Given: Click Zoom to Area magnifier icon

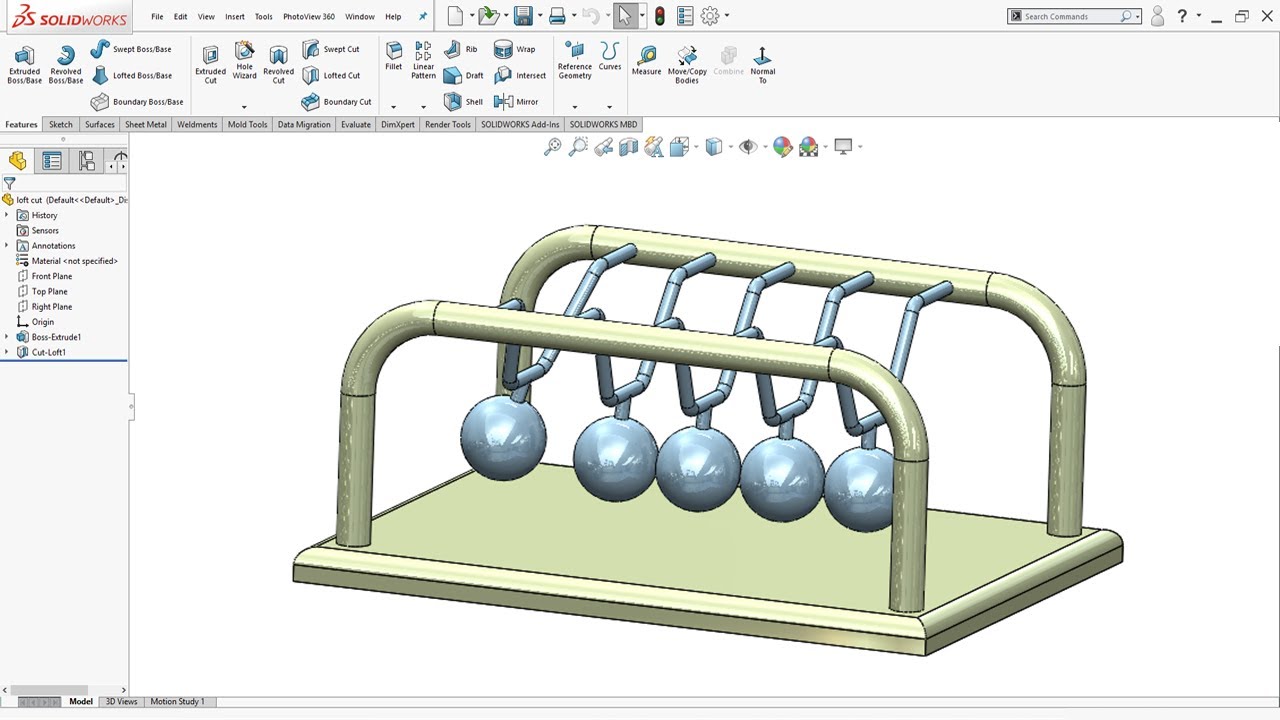Looking at the screenshot, I should click(x=578, y=147).
